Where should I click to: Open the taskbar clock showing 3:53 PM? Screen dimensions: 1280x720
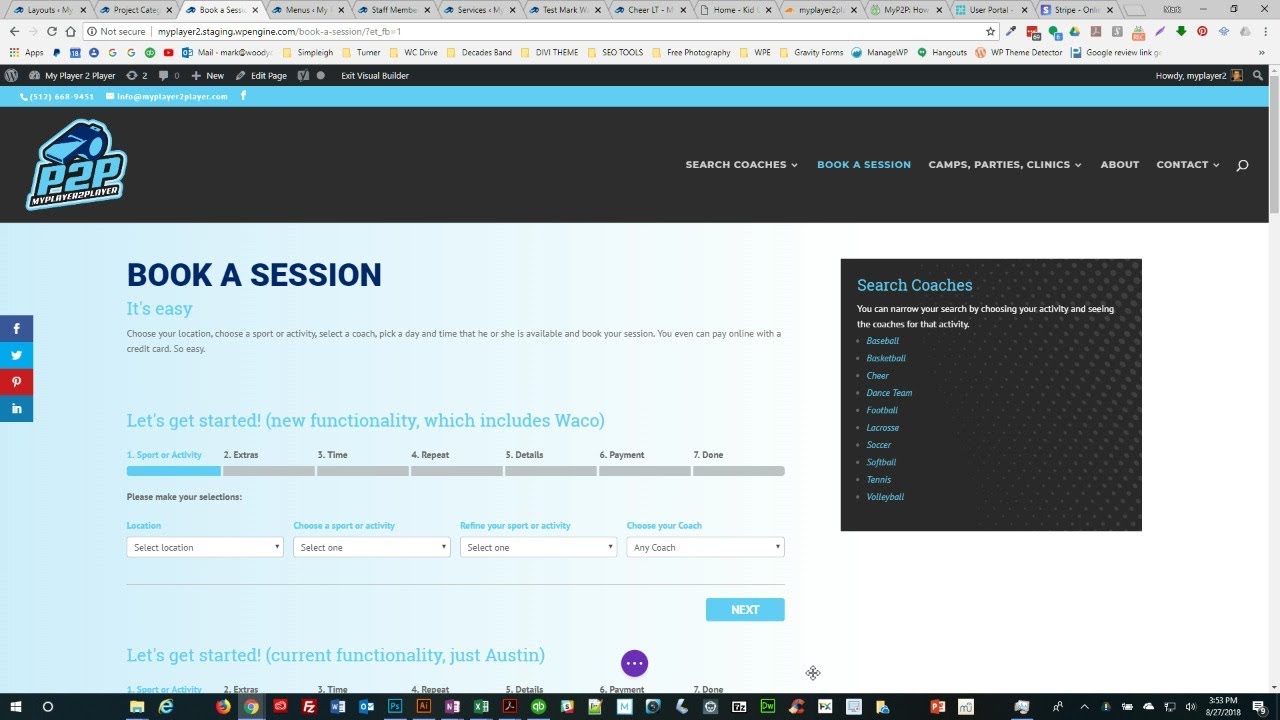[1224, 706]
